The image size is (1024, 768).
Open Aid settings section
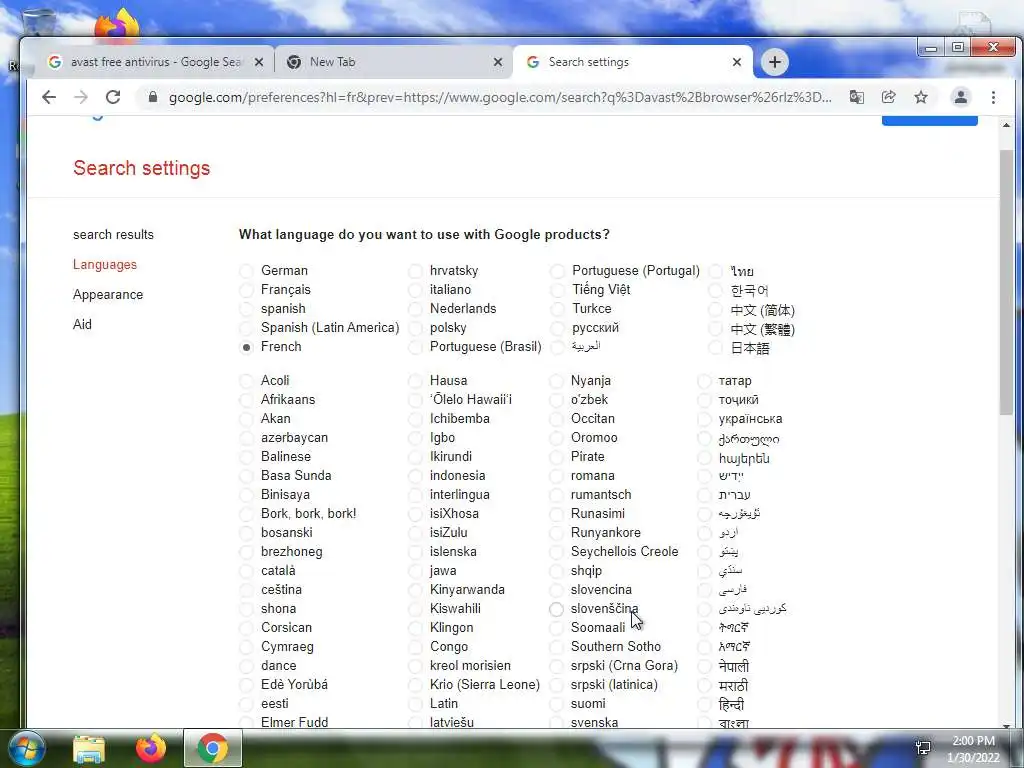82,325
